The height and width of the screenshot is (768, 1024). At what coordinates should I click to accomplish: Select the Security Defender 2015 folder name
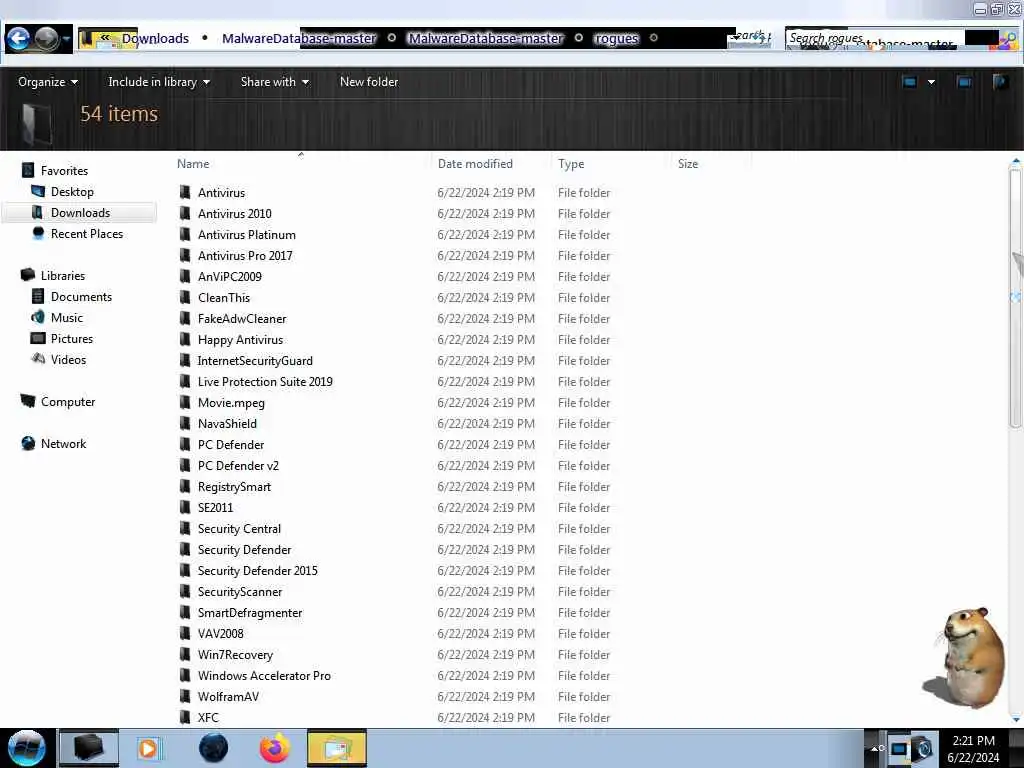(257, 571)
